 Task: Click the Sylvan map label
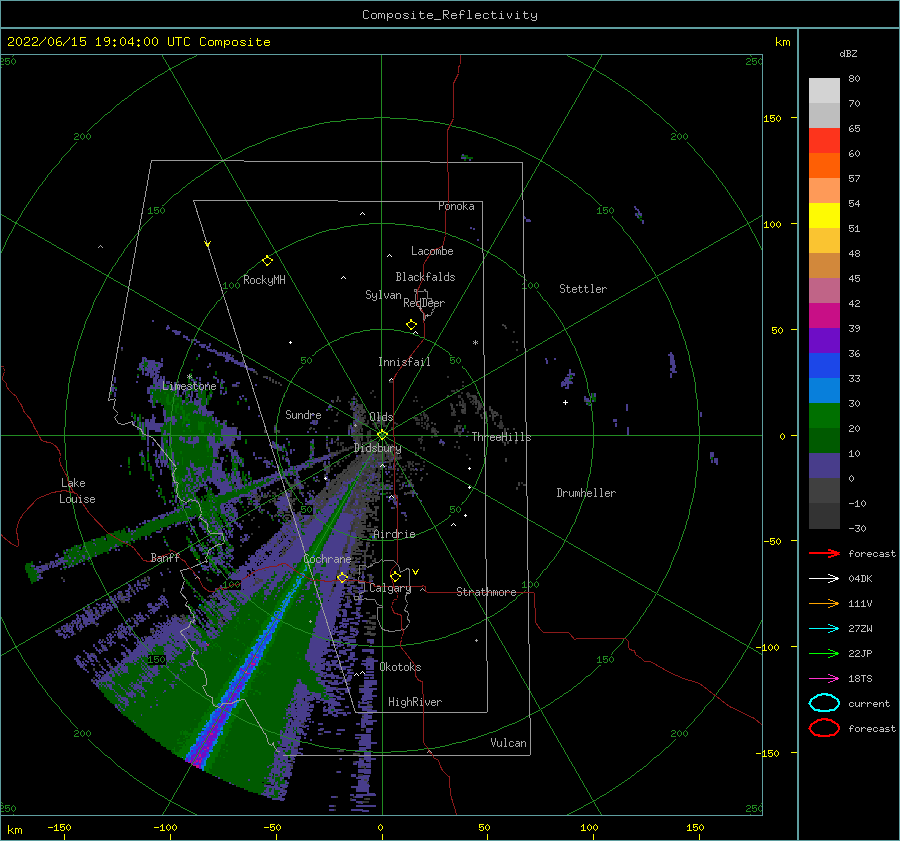coord(383,295)
